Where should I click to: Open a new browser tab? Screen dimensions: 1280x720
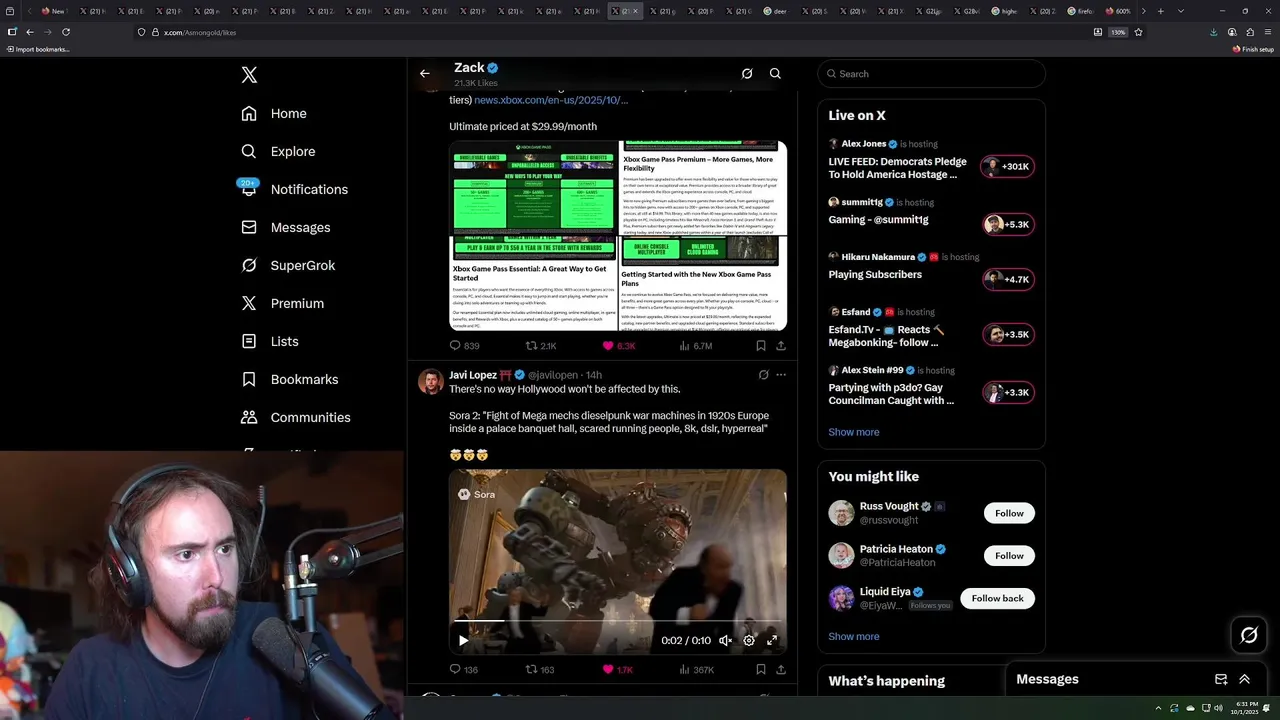click(x=1160, y=11)
